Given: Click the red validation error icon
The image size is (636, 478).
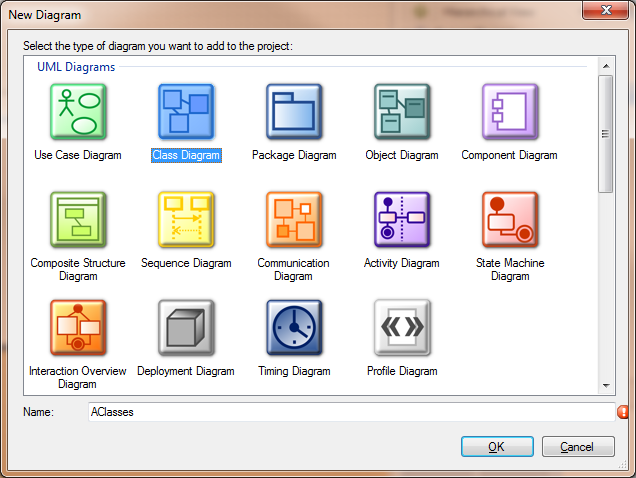Looking at the screenshot, I should click(x=623, y=412).
